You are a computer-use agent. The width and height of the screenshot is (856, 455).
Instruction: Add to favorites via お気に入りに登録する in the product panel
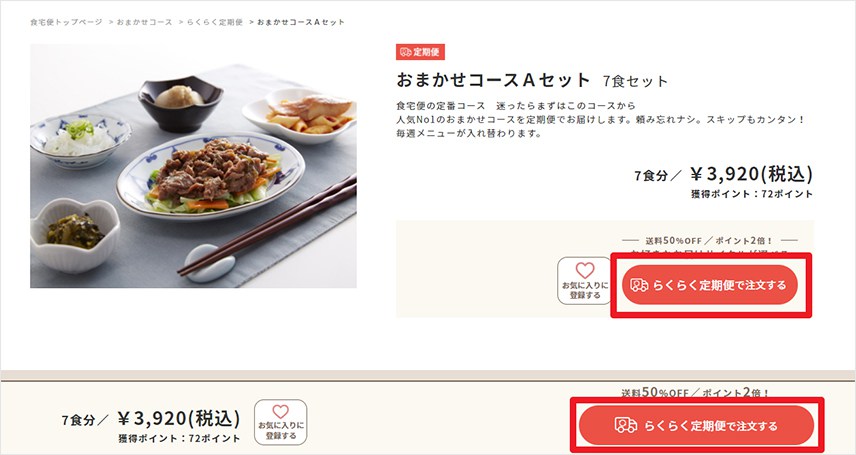click(x=585, y=280)
